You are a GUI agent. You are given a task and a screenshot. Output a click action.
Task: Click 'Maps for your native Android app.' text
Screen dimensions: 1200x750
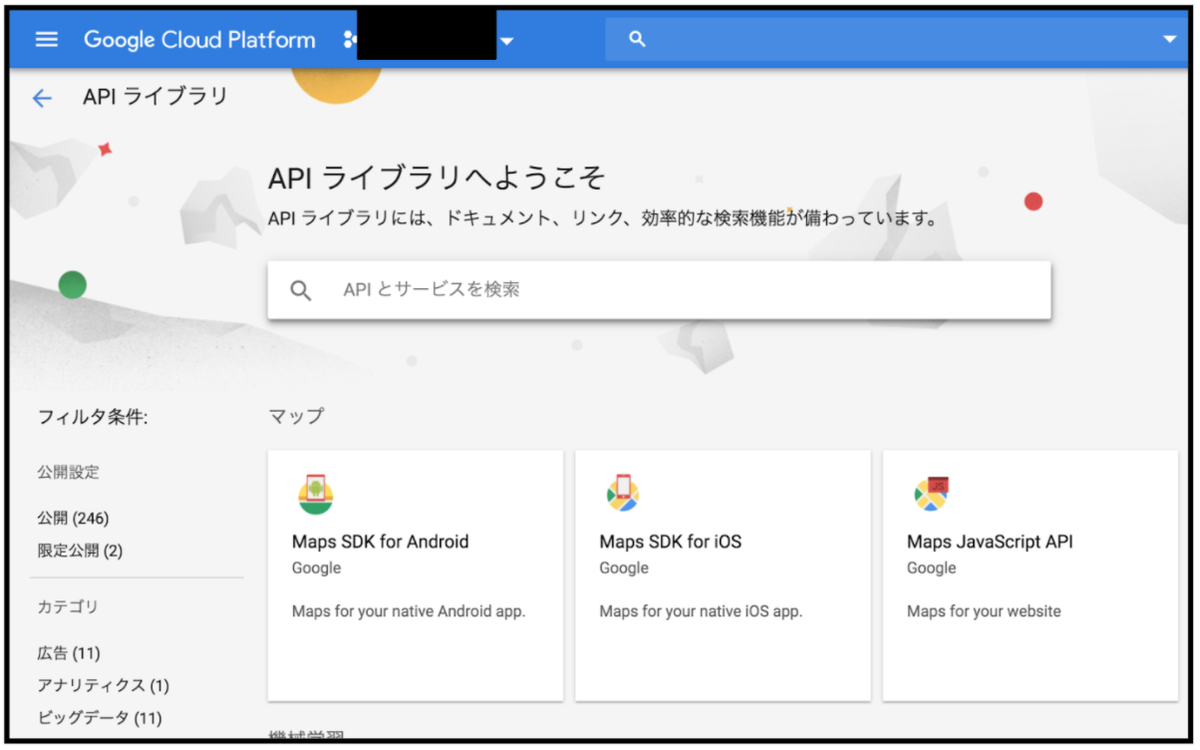[408, 611]
